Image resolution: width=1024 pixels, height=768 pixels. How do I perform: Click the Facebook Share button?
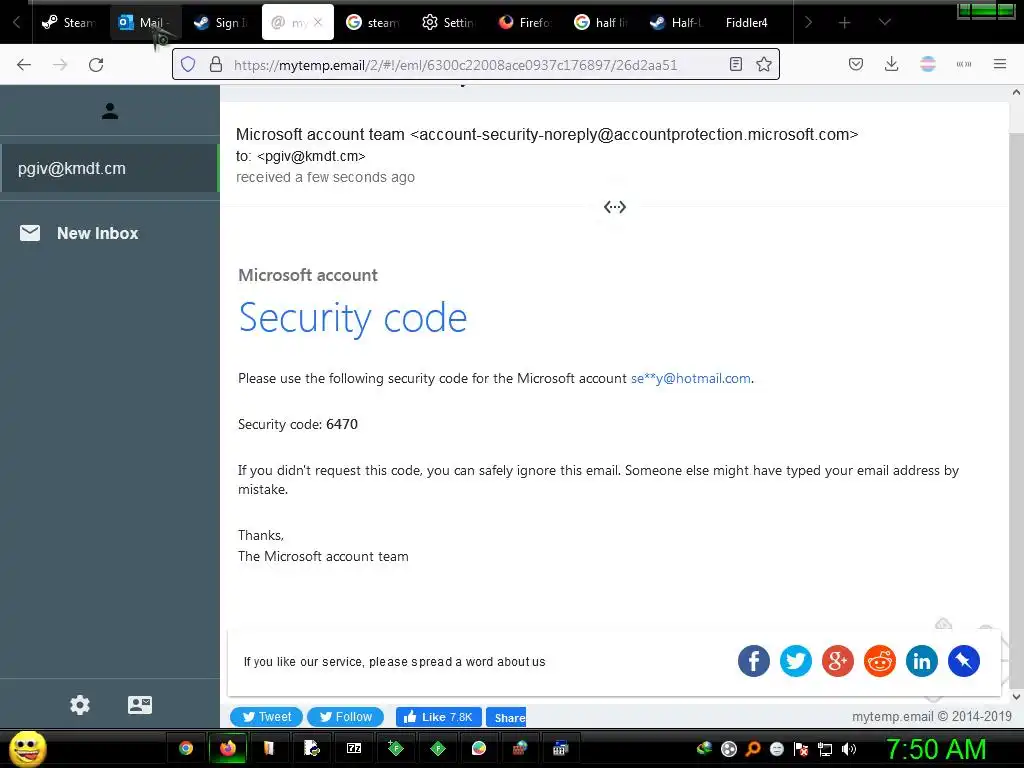[506, 717]
